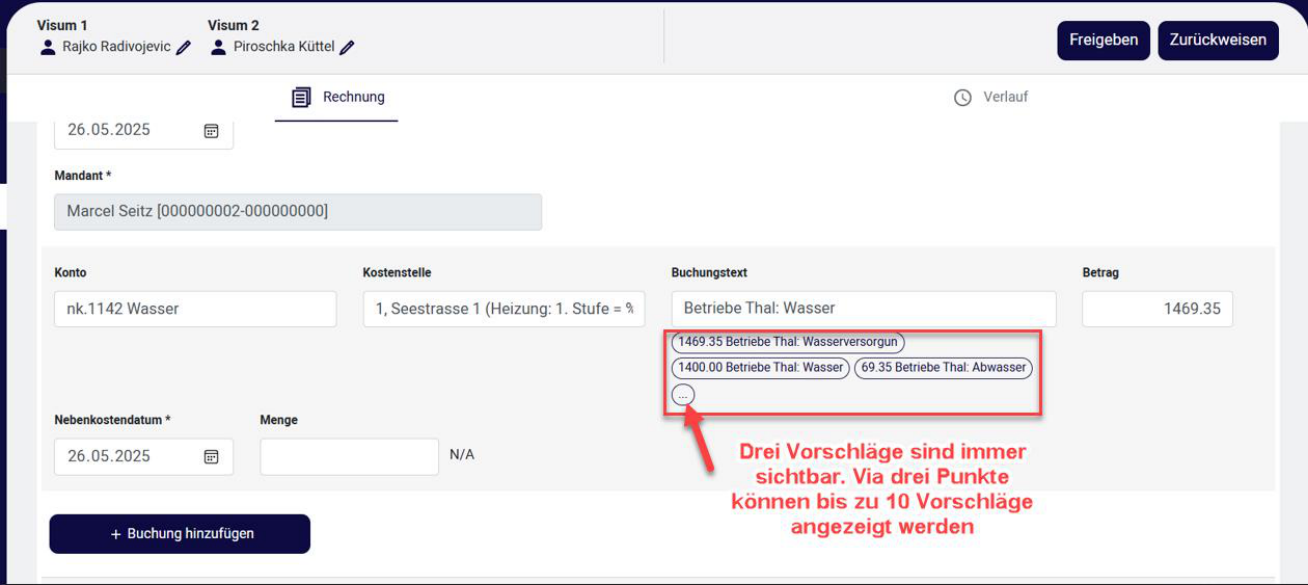Click the Verlauf clock icon

(963, 98)
